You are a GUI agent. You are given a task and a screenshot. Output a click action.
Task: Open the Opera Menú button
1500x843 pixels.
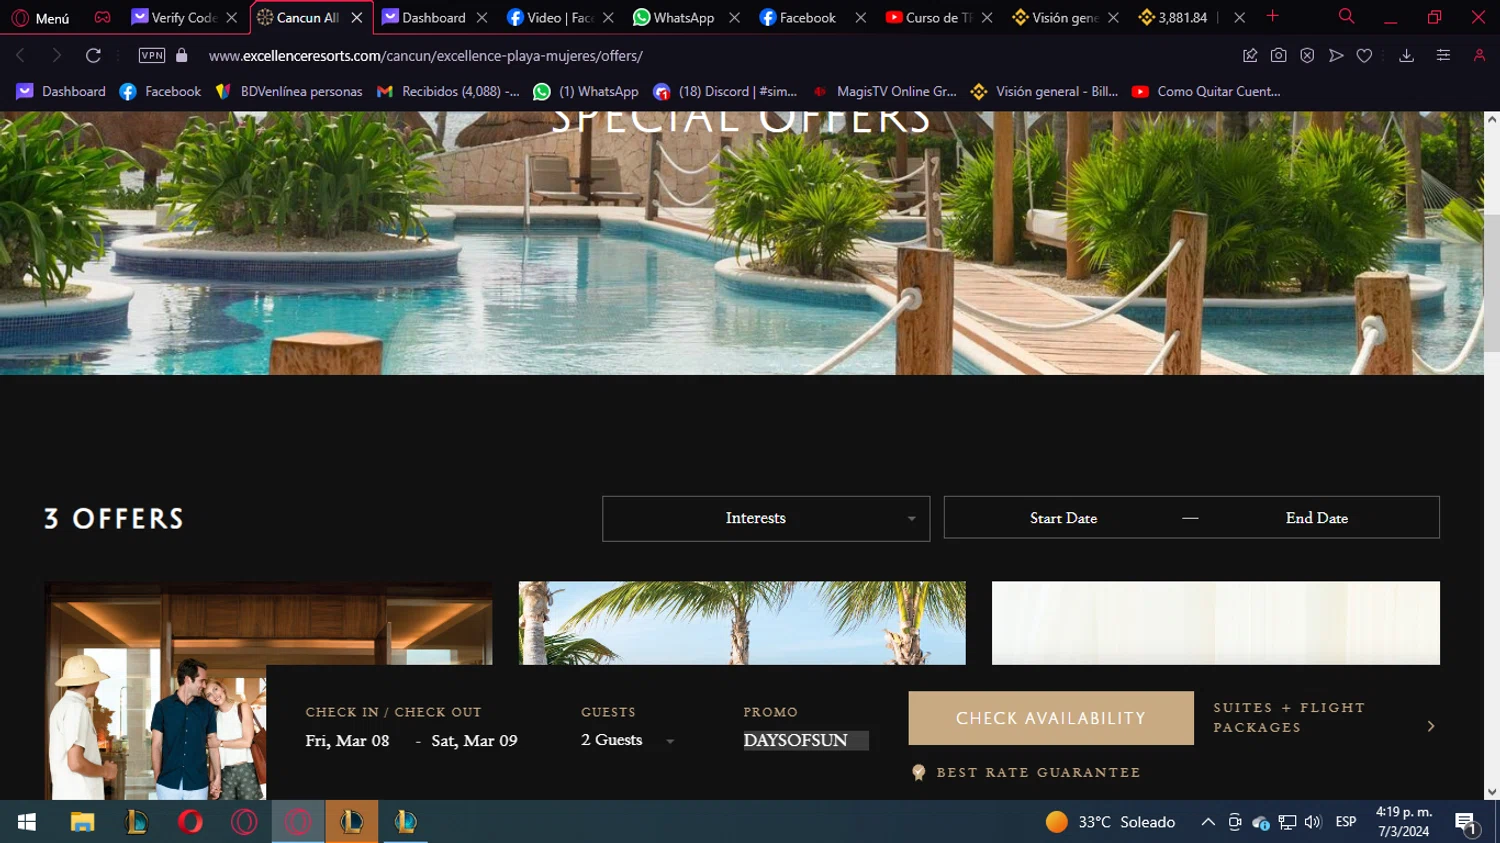[x=40, y=18]
